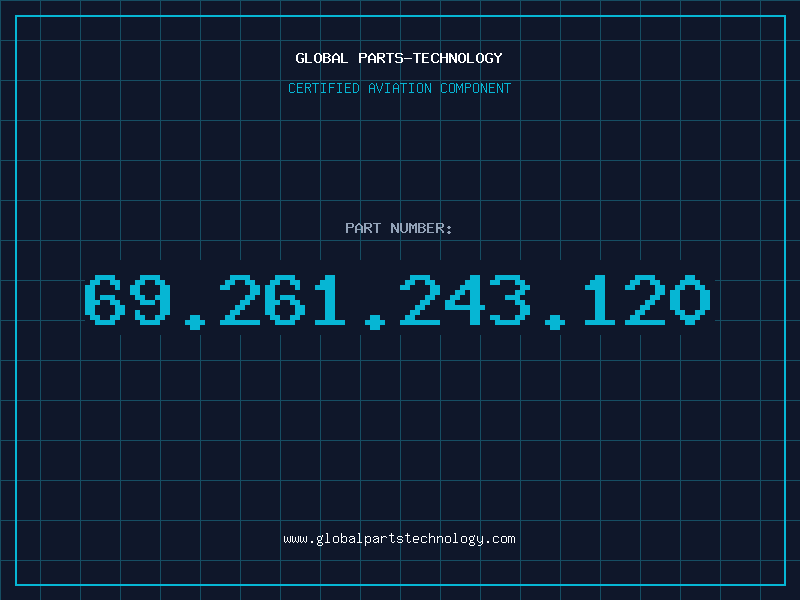
Task: Select the word CERTIFIED in the subtitle
Action: (x=323, y=88)
